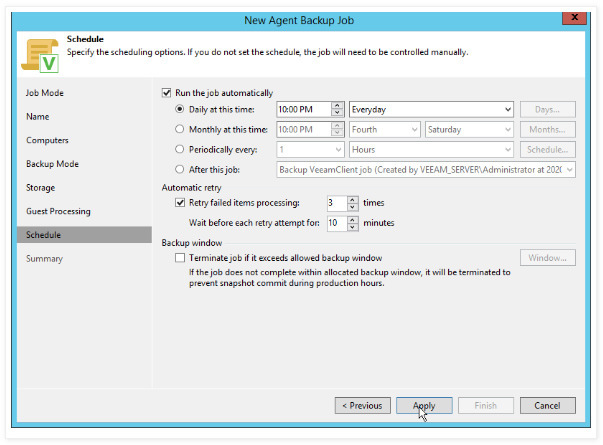603x445 pixels.
Task: Switch to the Backup Mode step
Action: pyautogui.click(x=52, y=164)
